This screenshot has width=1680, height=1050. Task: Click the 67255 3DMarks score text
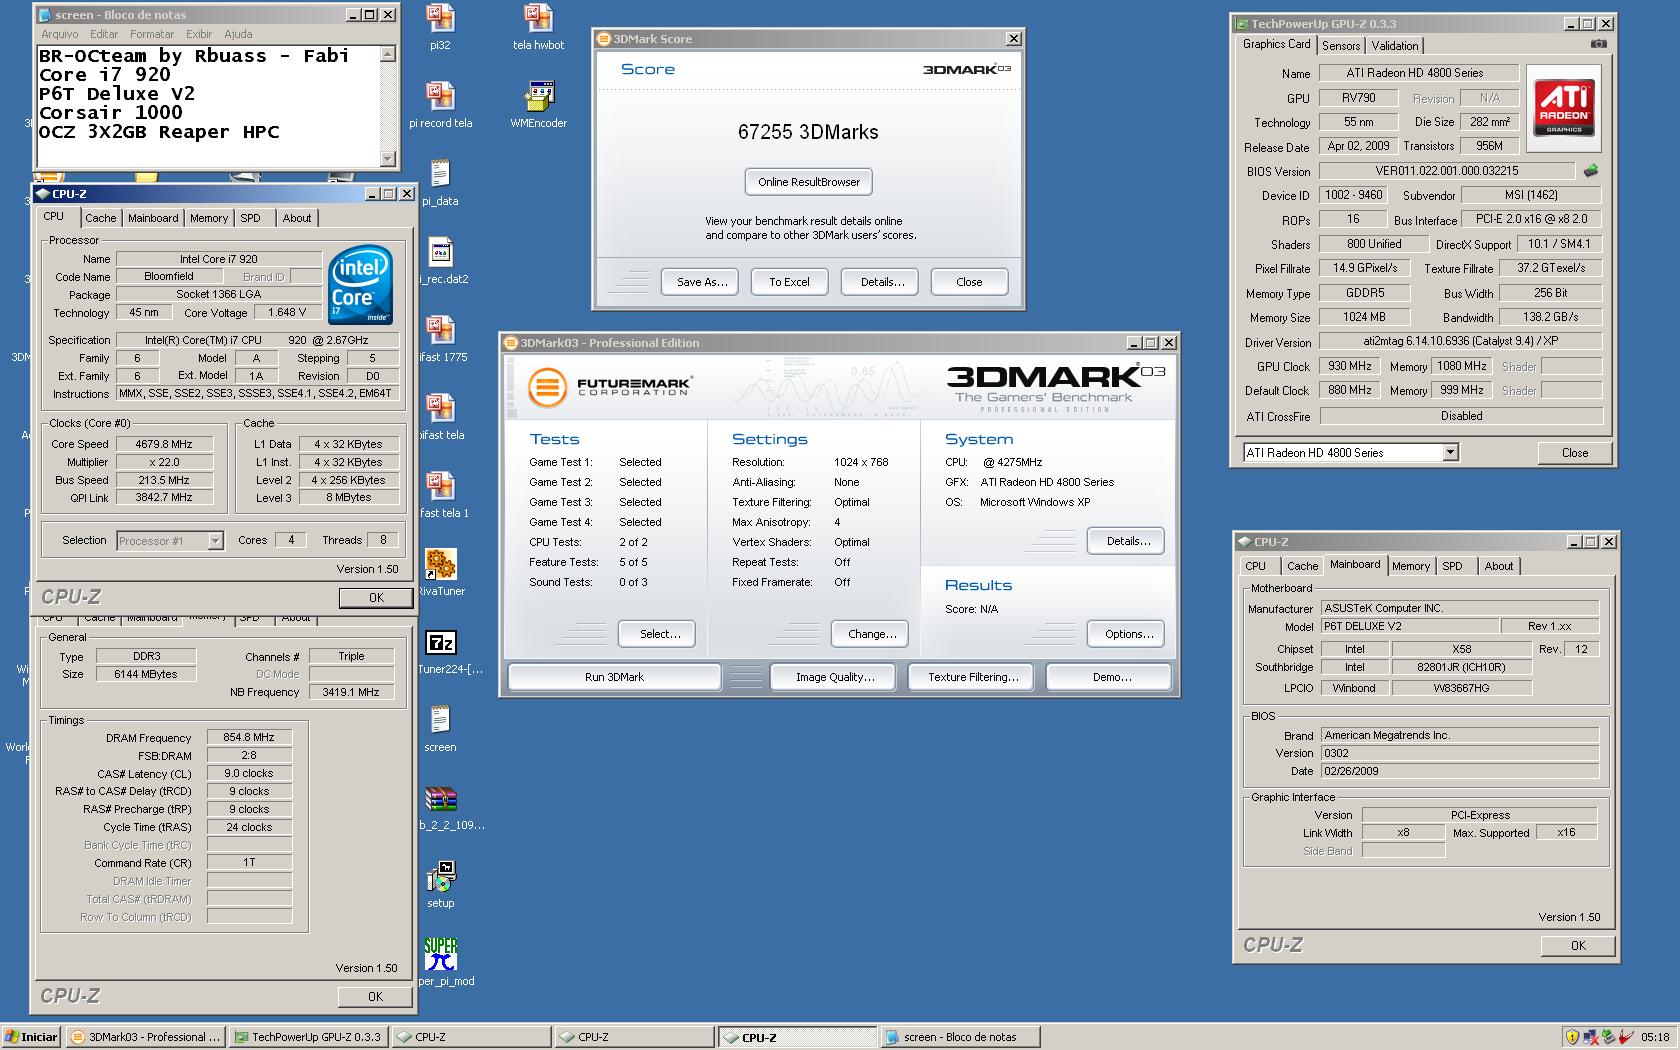[x=808, y=132]
